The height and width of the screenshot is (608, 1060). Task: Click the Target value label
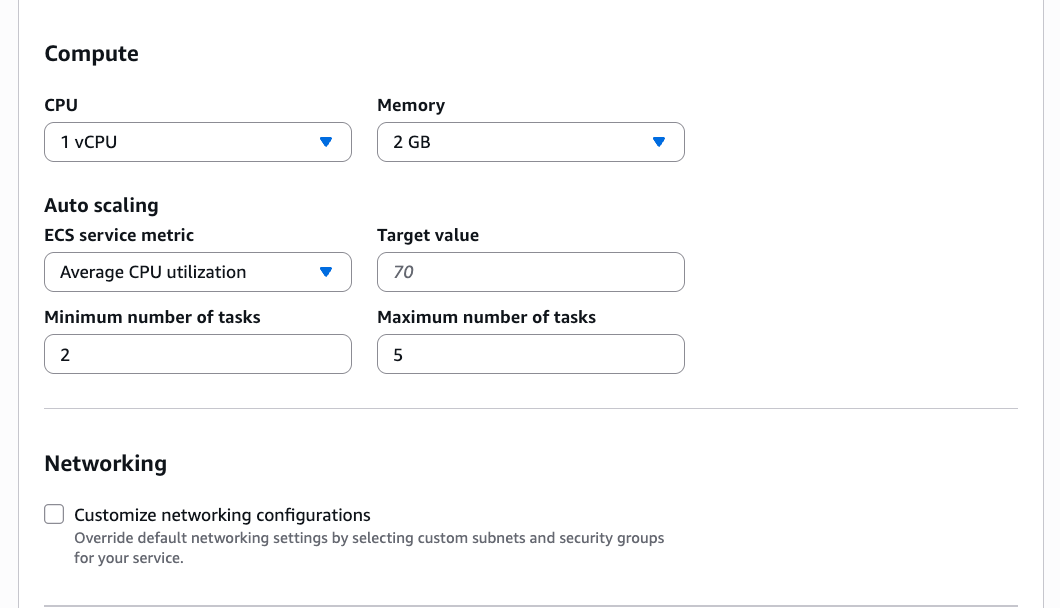pos(428,235)
